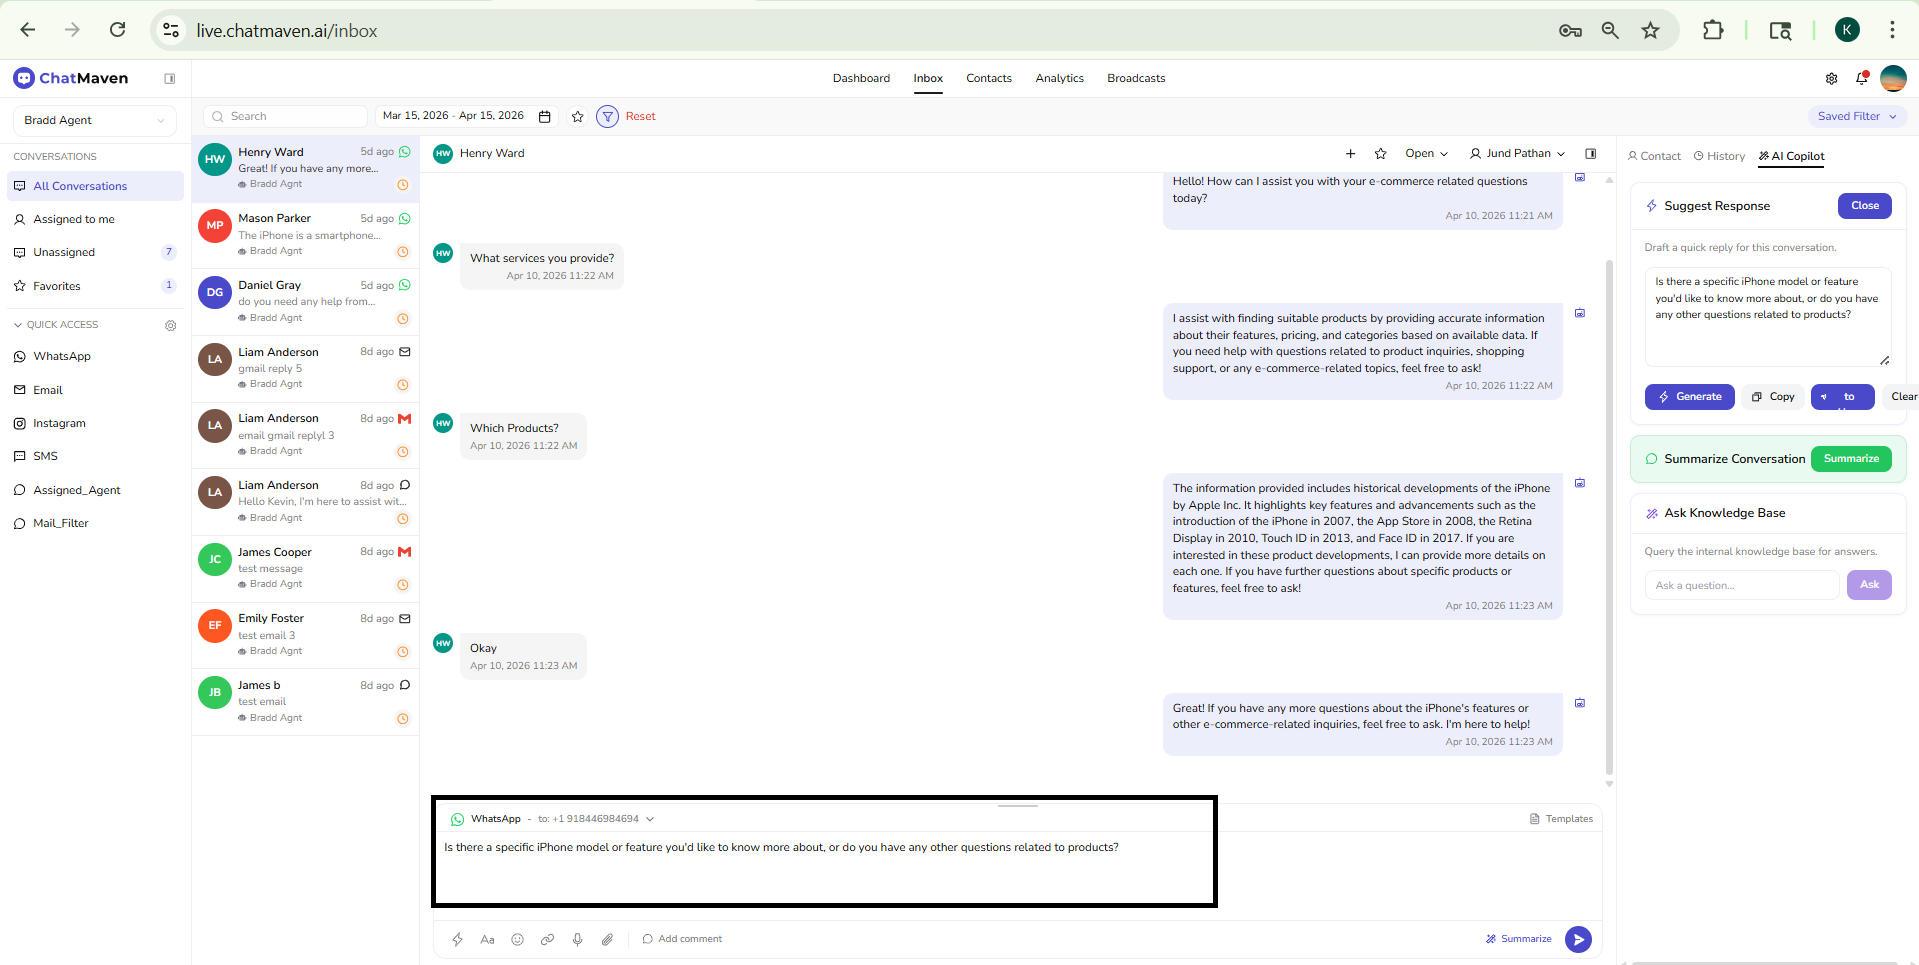Toggle the right side panel in conversation header
Screen dimensions: 1919x965
tap(1591, 154)
